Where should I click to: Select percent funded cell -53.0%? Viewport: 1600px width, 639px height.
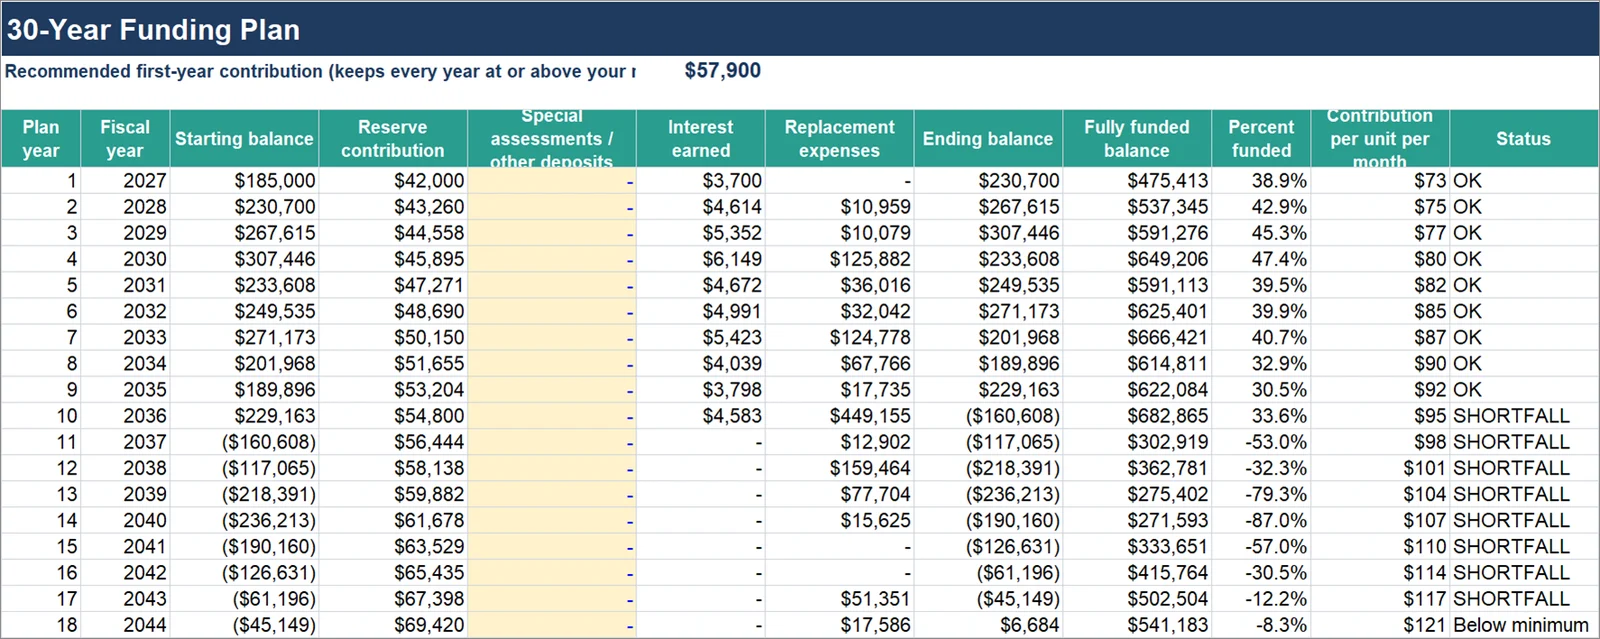click(x=1261, y=442)
